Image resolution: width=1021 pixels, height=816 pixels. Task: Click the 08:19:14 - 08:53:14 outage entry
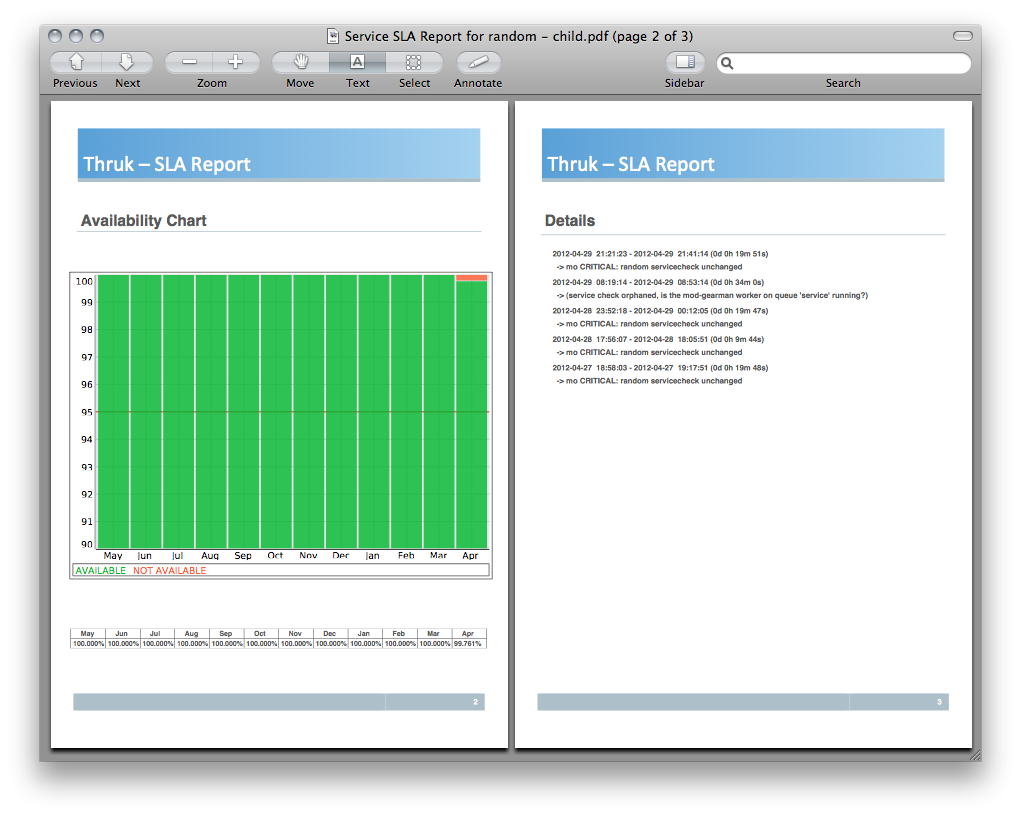click(658, 283)
